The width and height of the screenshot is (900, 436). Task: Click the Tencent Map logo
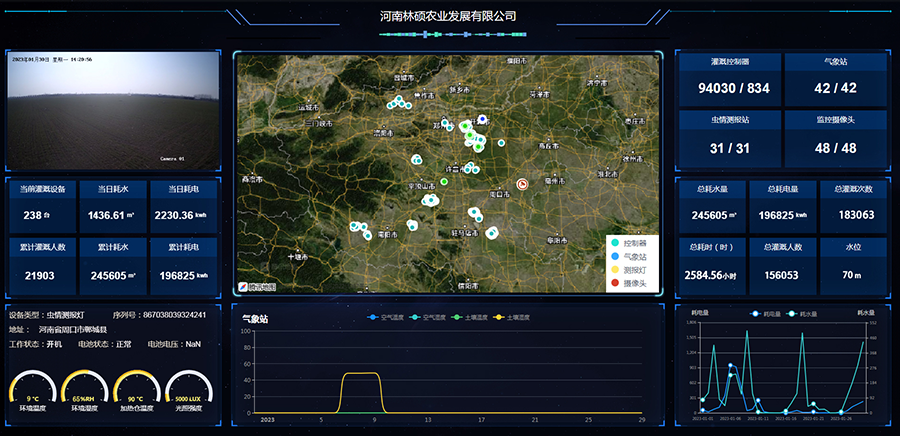pos(256,287)
